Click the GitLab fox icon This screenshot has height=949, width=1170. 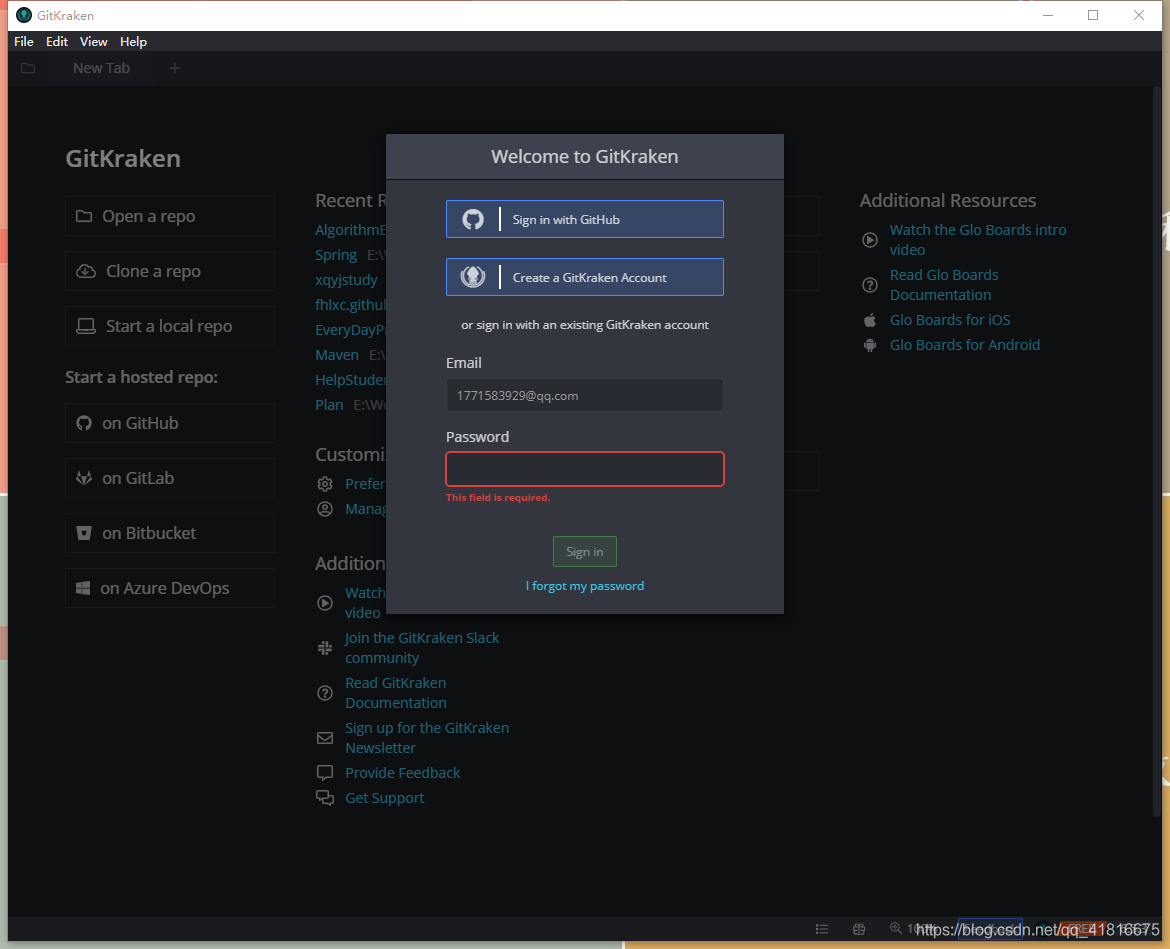[x=84, y=478]
